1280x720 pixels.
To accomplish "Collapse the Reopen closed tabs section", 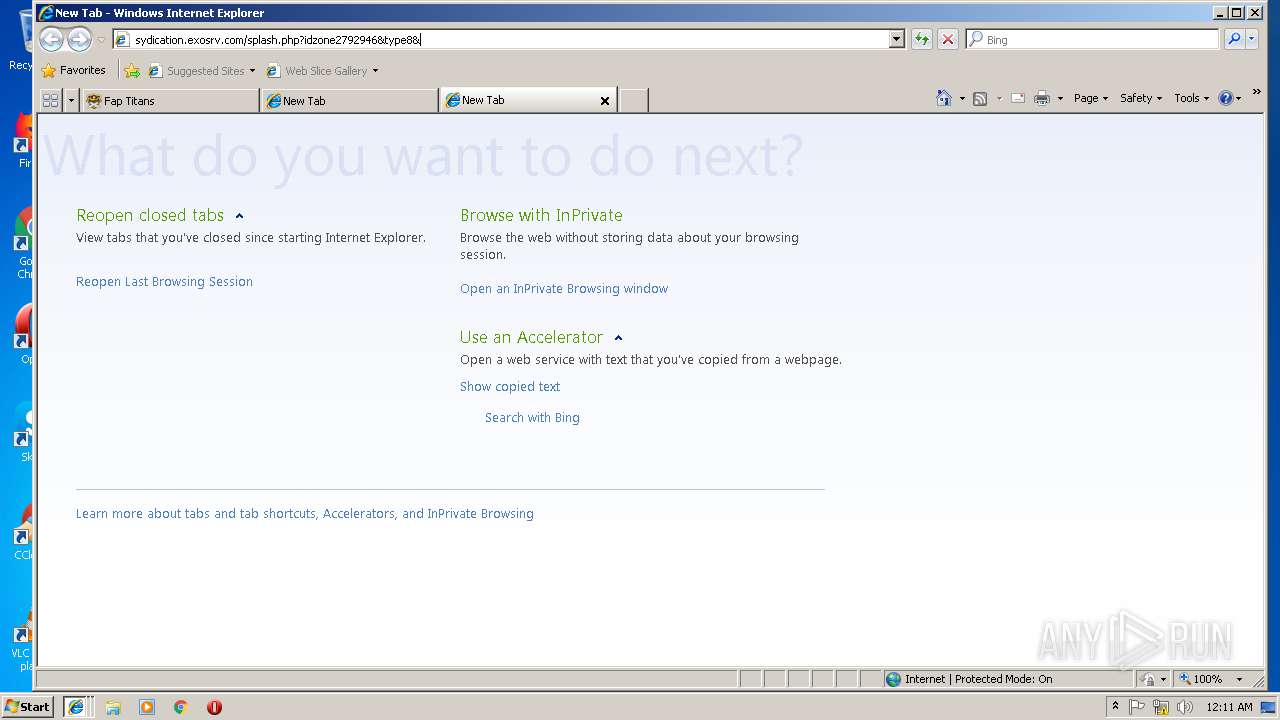I will (x=239, y=215).
